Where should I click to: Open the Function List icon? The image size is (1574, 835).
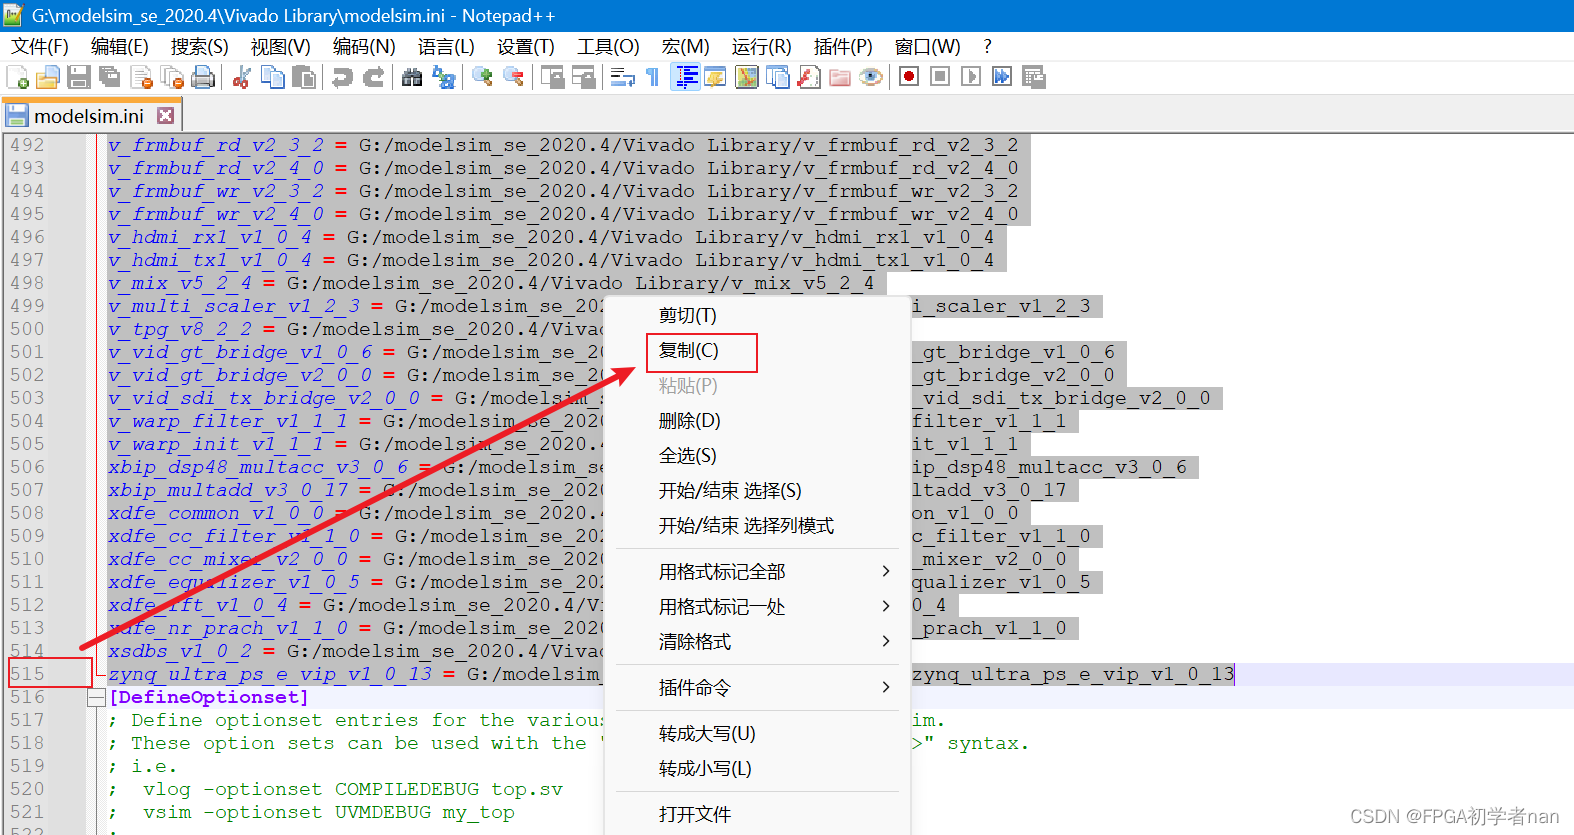pyautogui.click(x=809, y=77)
